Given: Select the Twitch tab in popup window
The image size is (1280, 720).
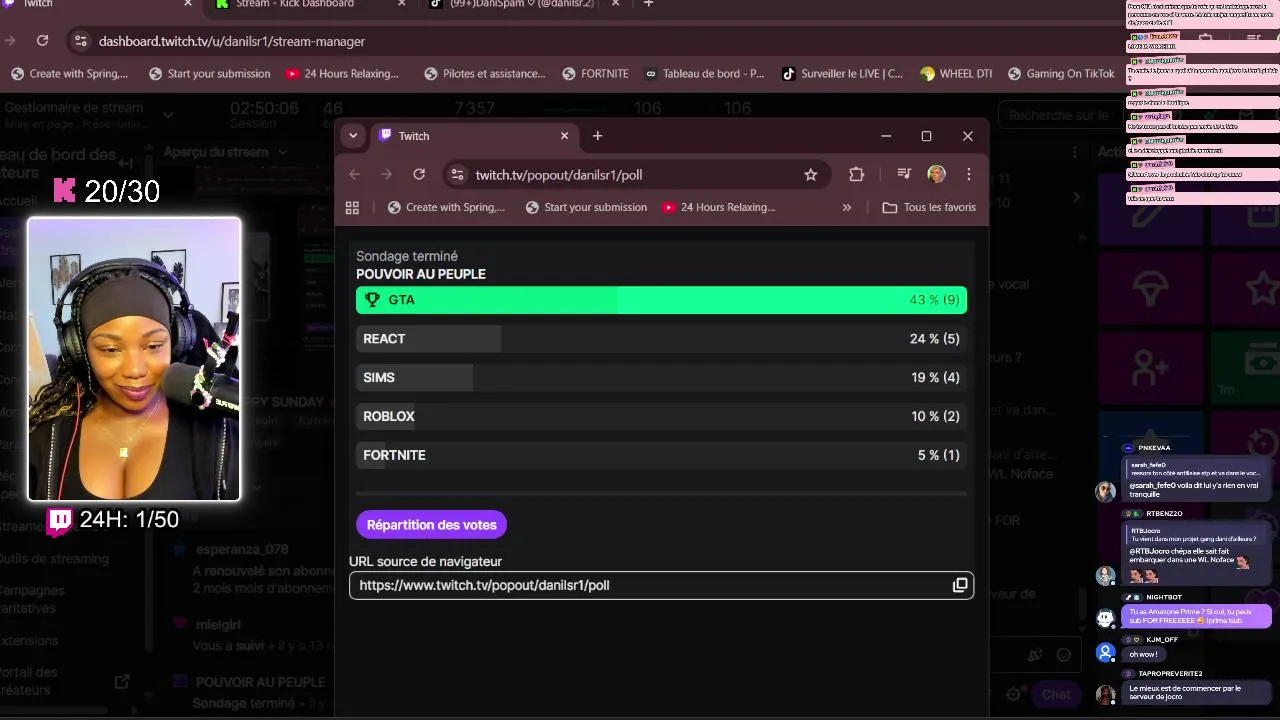Looking at the screenshot, I should [x=475, y=136].
